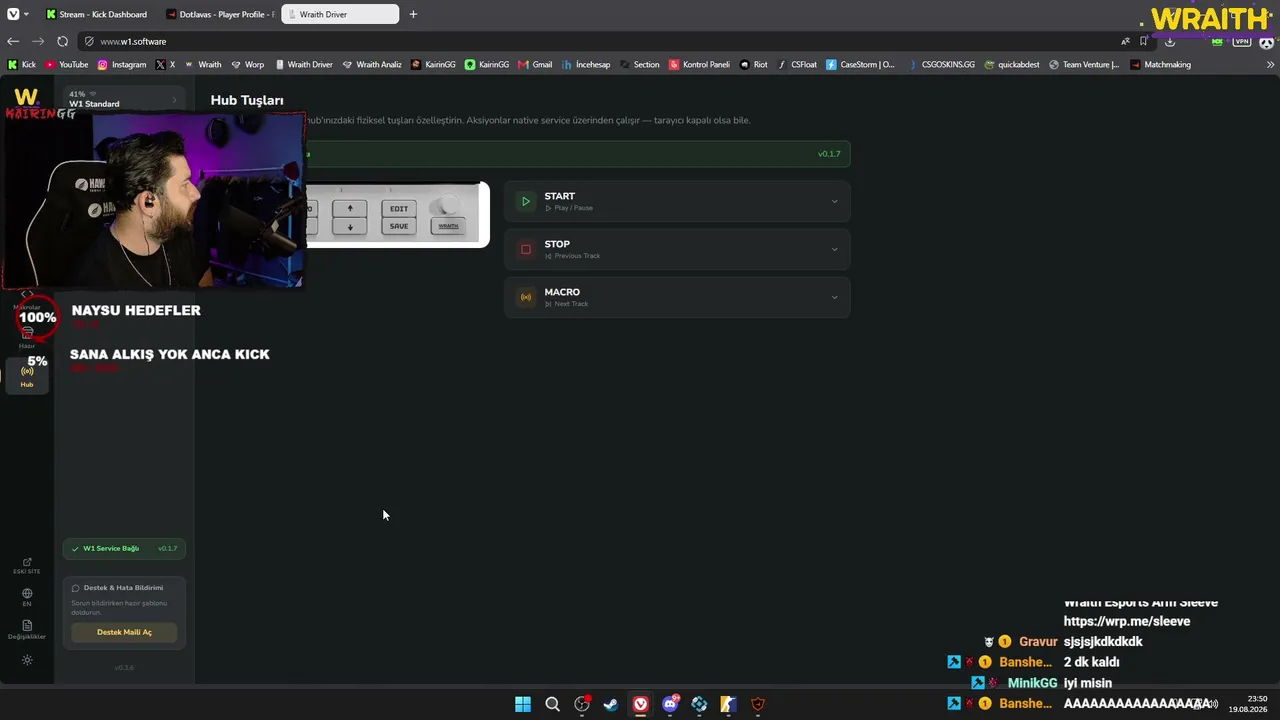Open the browser downloads icon
Viewport: 1280px width, 720px height.
1170,41
